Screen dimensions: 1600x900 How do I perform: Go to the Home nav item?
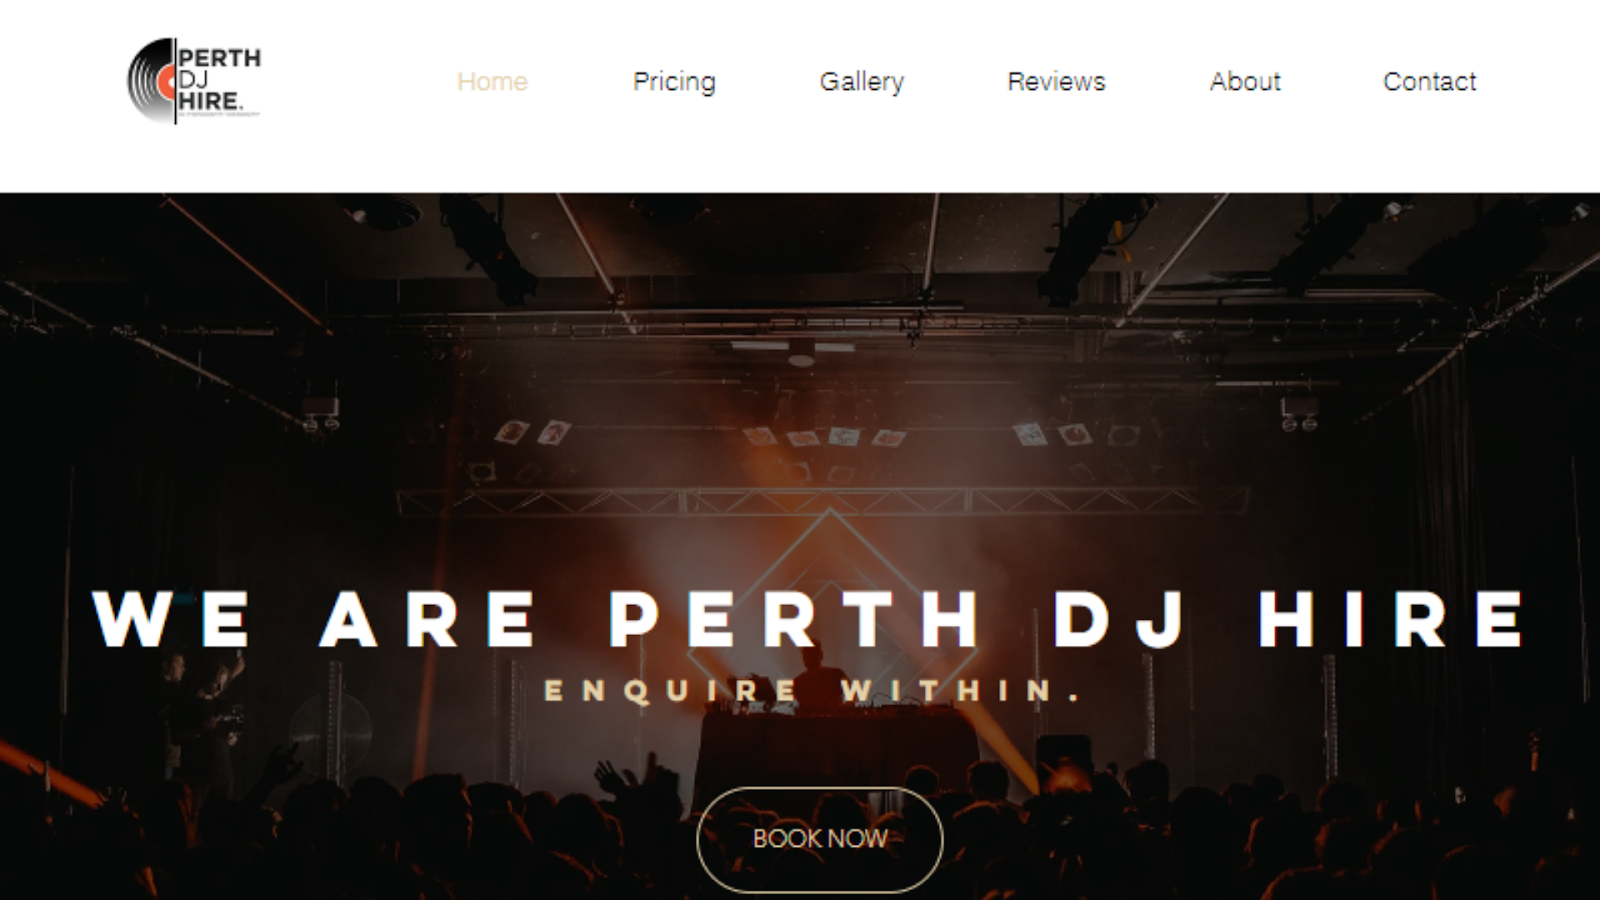click(x=492, y=81)
